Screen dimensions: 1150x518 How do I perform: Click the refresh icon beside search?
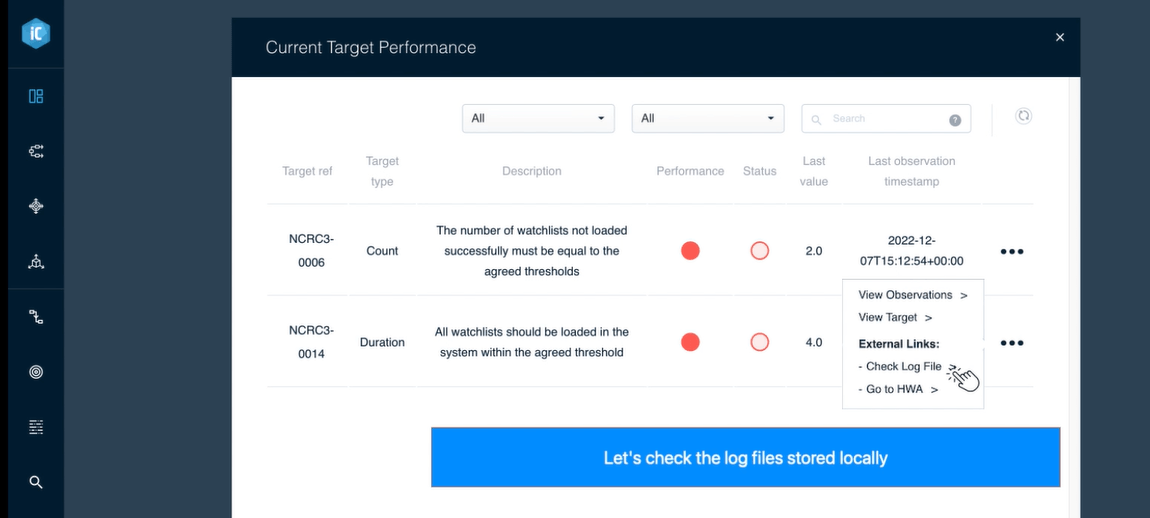(1023, 116)
